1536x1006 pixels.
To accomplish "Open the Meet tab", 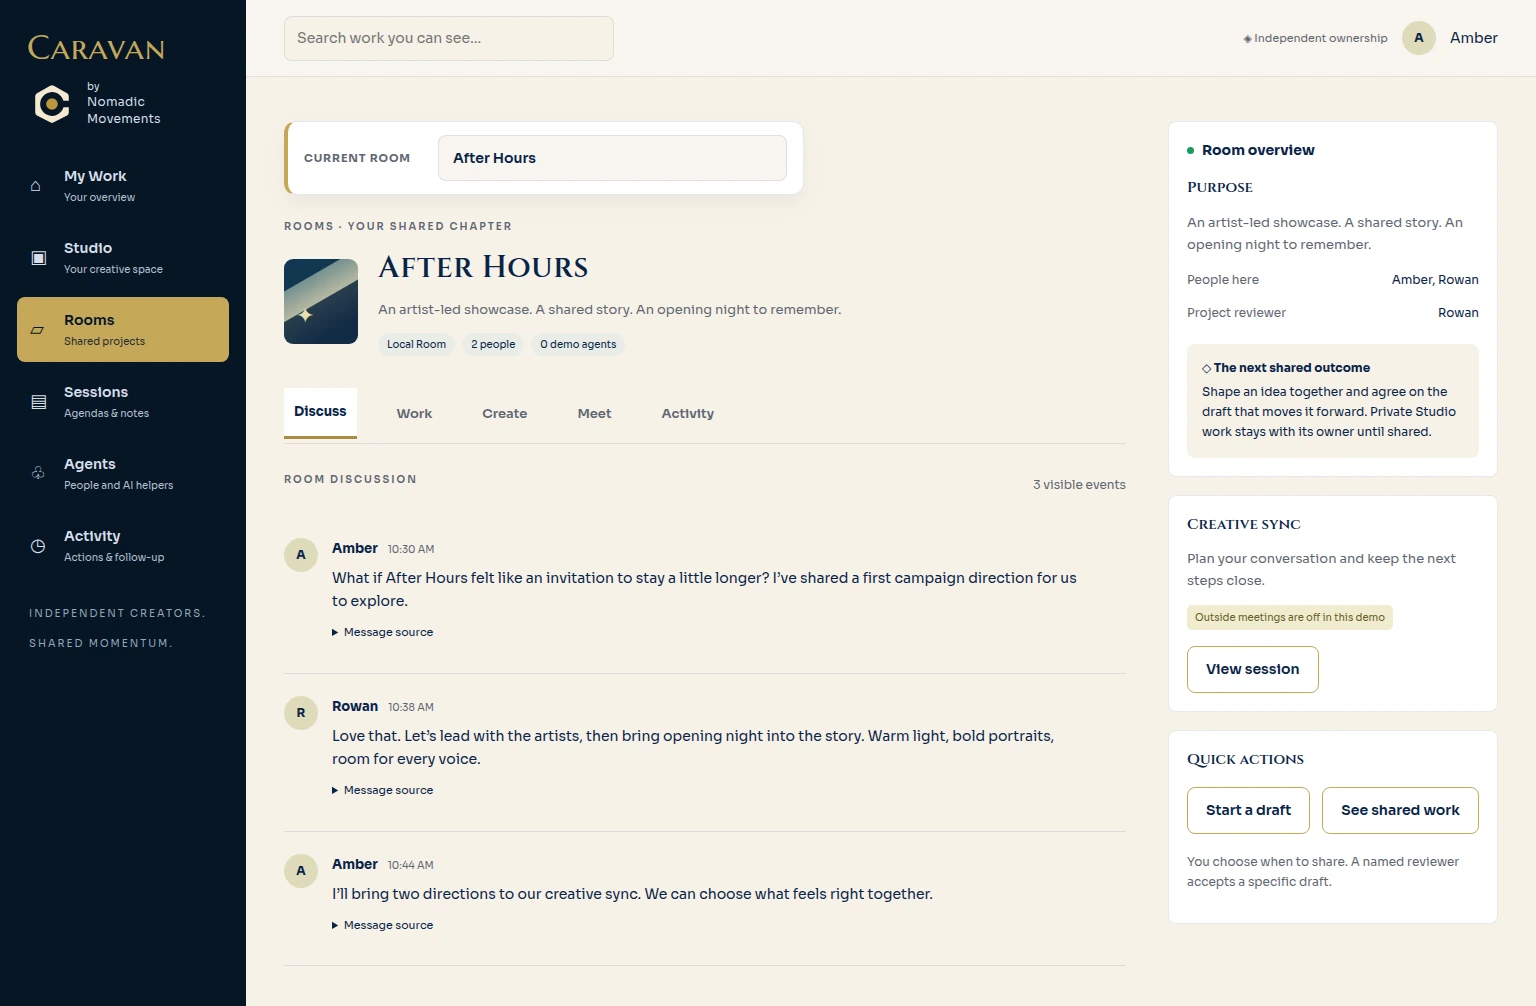I will tap(594, 414).
